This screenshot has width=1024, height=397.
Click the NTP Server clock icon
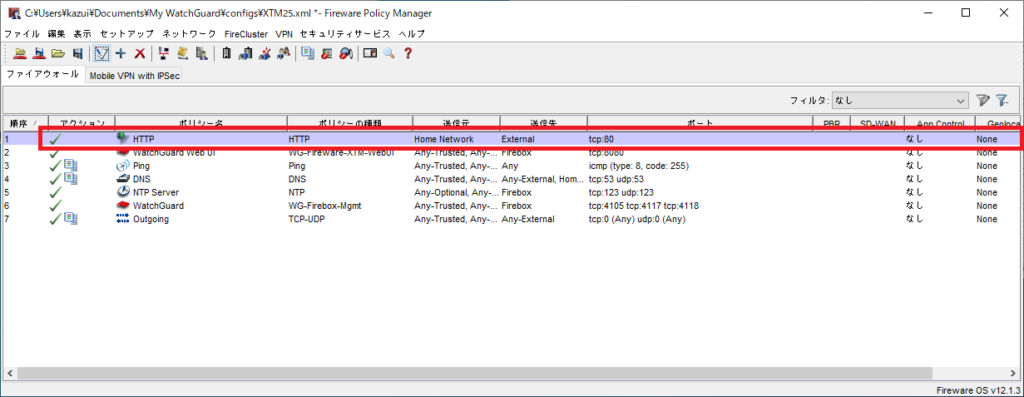[x=123, y=193]
